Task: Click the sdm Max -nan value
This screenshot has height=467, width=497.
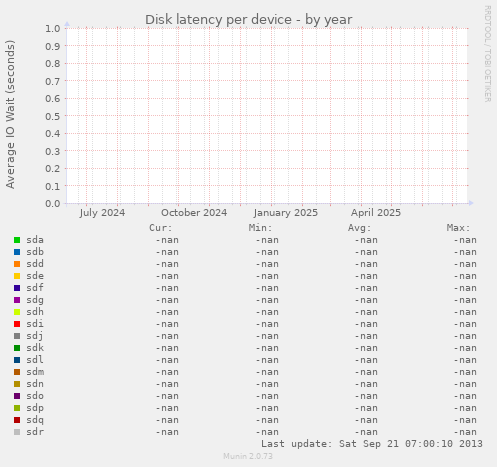Action: click(465, 372)
